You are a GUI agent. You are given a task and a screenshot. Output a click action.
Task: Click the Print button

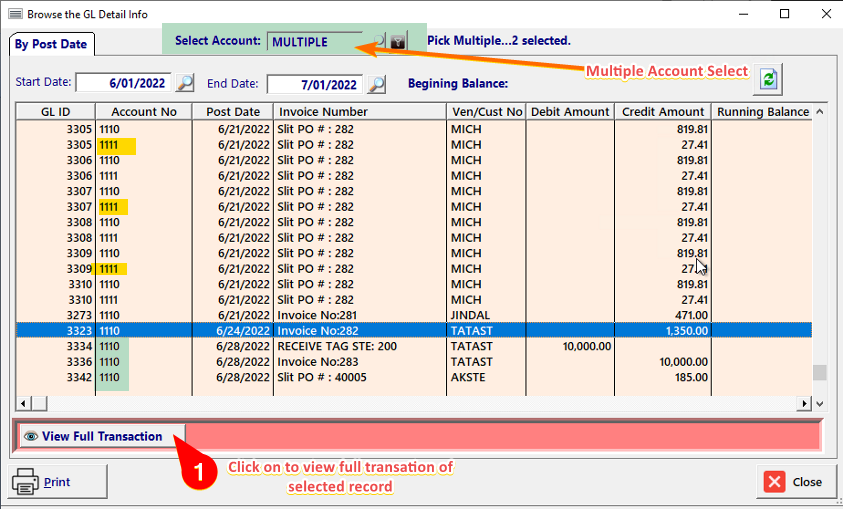tap(58, 482)
